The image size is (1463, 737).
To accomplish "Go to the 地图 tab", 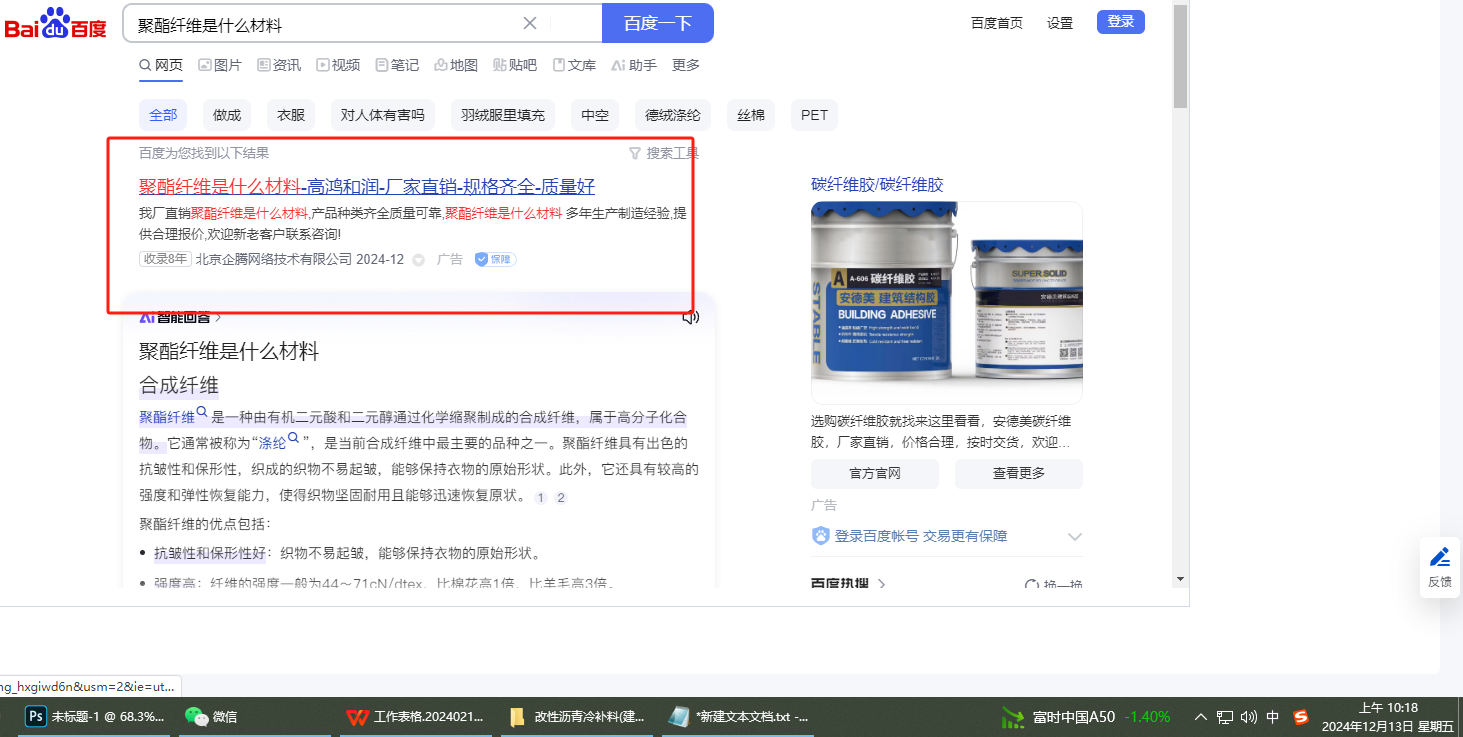I will click(x=456, y=65).
